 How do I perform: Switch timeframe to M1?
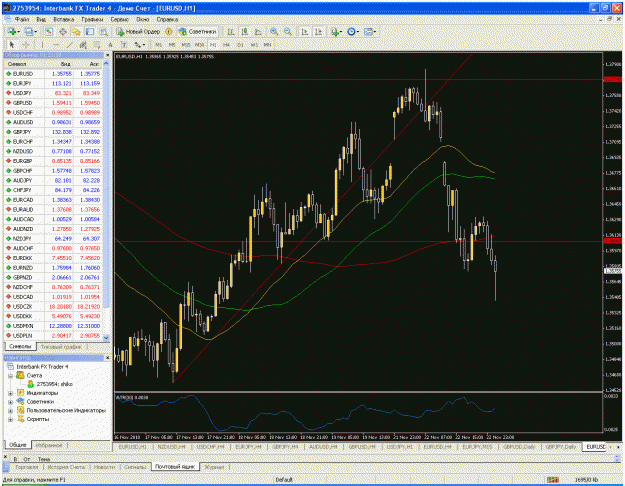(158, 45)
